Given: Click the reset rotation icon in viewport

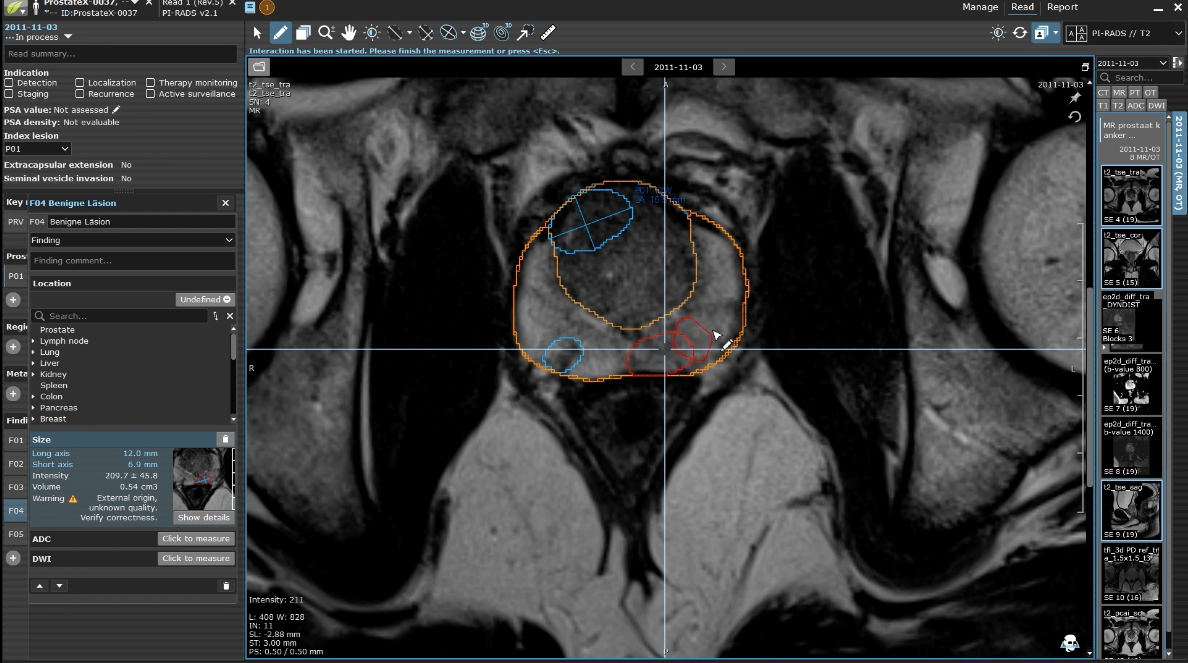Looking at the screenshot, I should tap(1074, 117).
